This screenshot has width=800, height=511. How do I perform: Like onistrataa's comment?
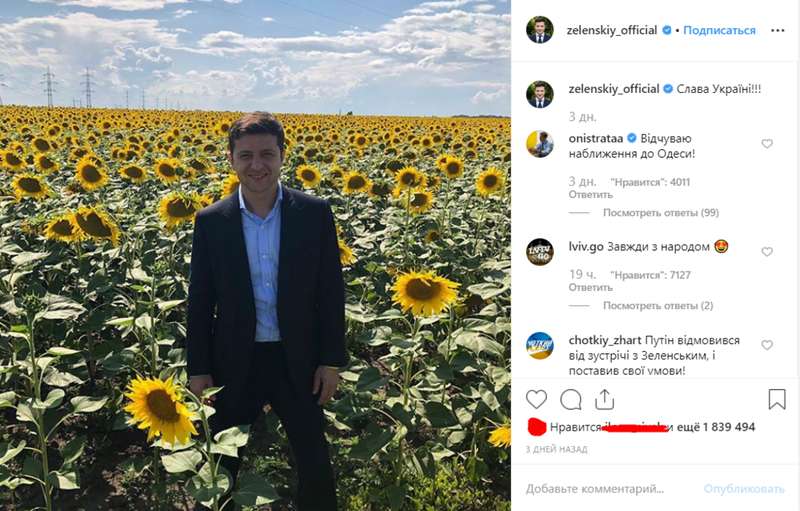point(767,144)
